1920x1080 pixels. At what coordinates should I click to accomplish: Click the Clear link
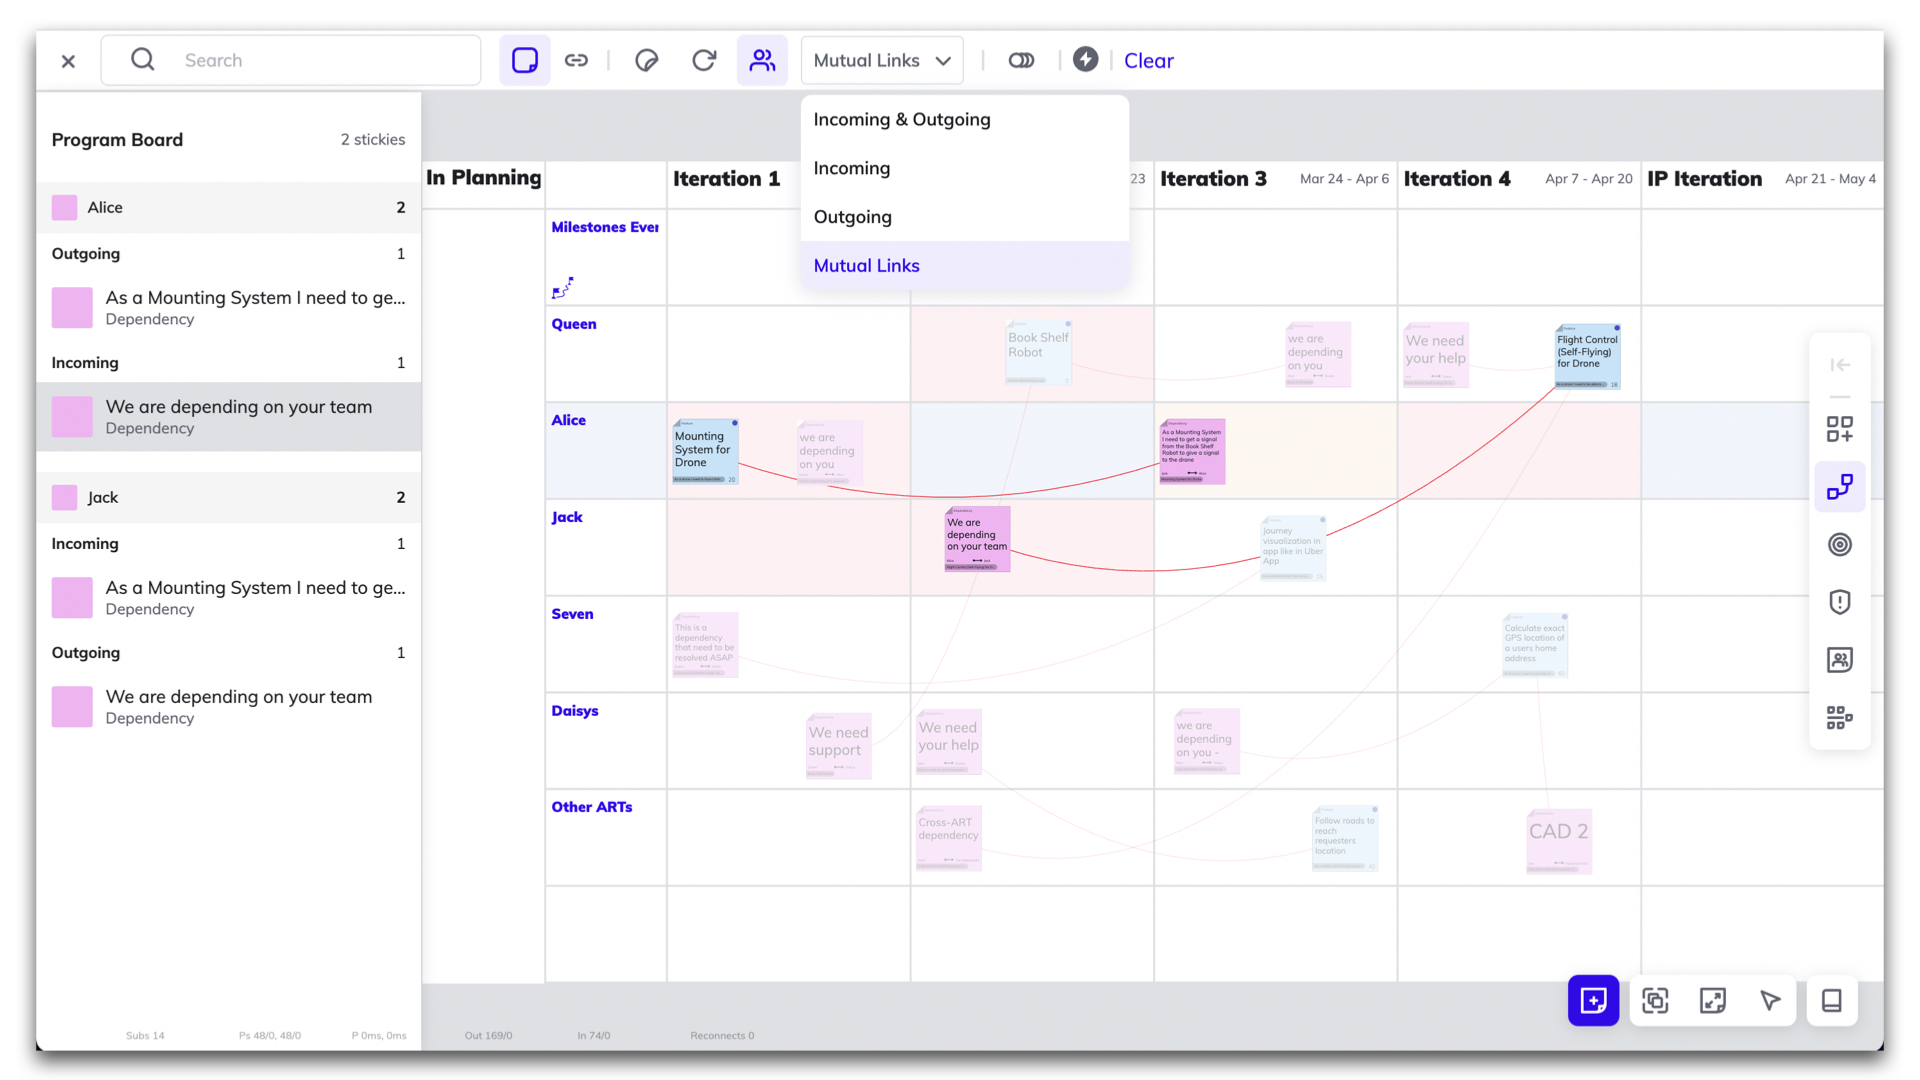point(1148,61)
